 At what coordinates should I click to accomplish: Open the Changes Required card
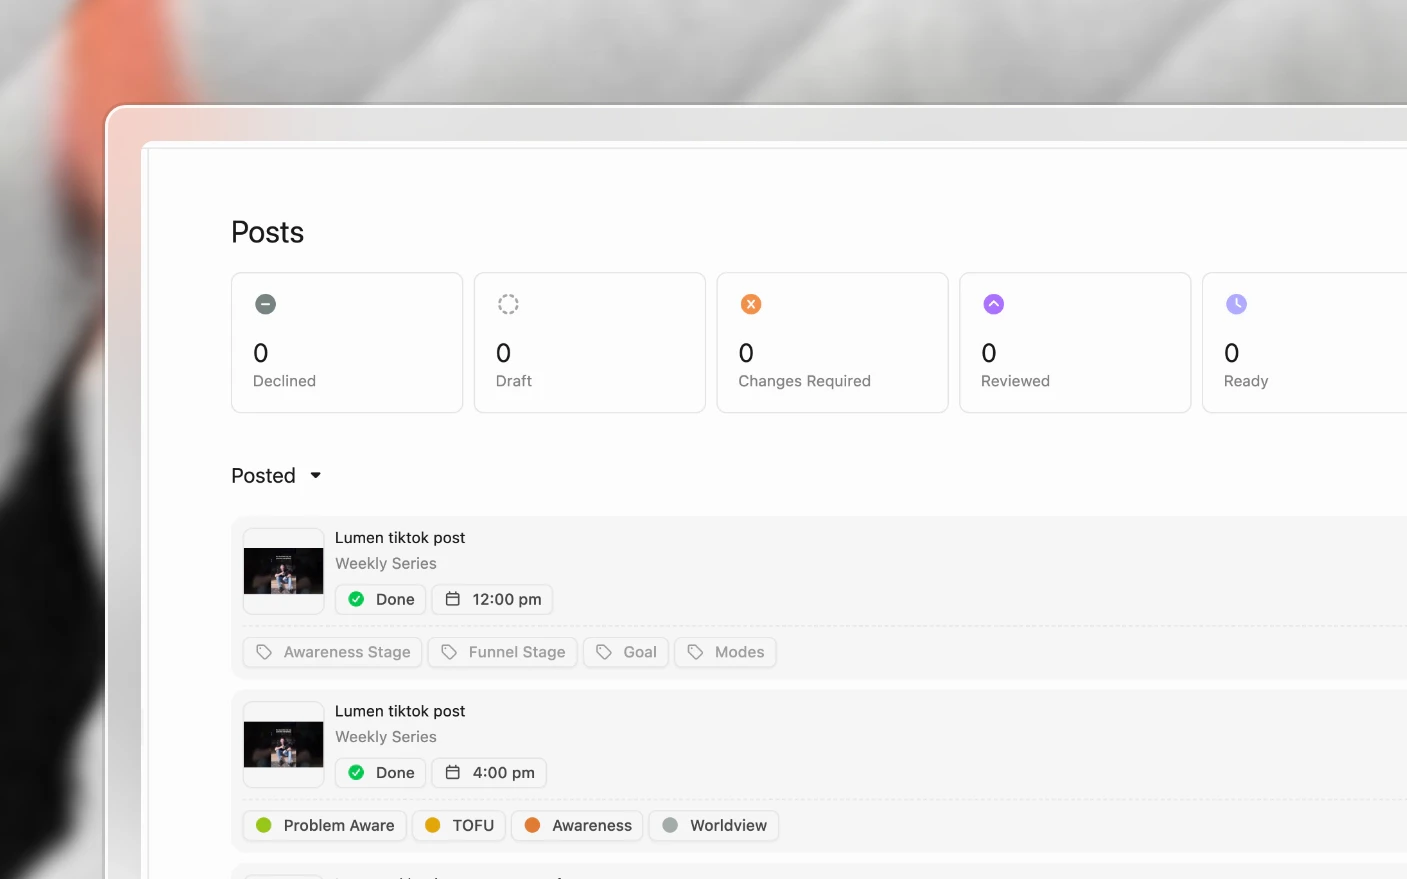pos(832,342)
